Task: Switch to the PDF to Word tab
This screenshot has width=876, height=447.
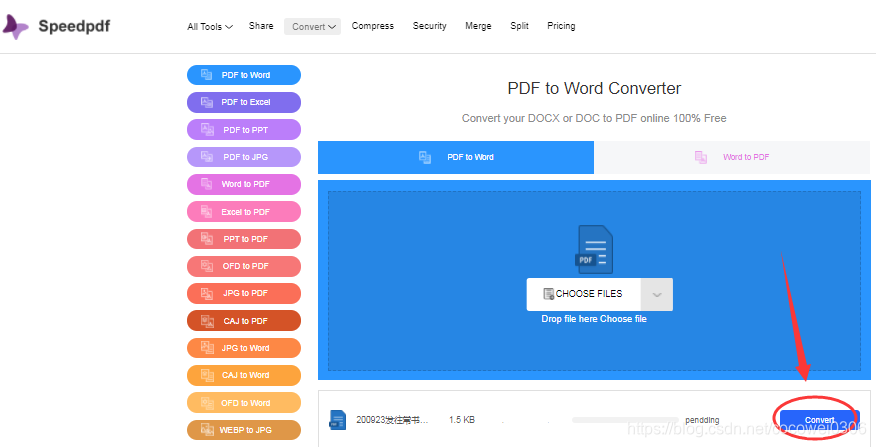Action: click(x=456, y=157)
